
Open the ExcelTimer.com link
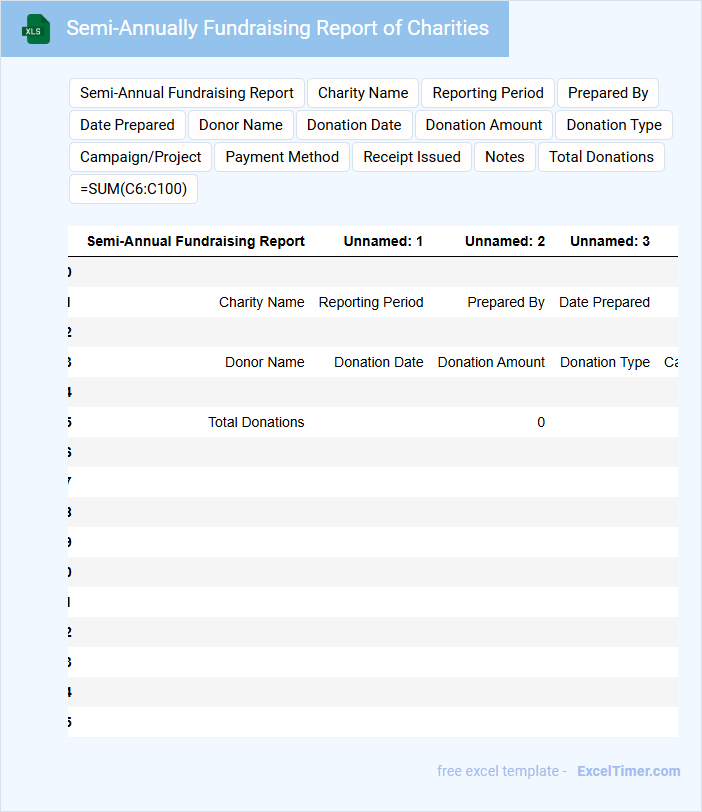click(628, 771)
